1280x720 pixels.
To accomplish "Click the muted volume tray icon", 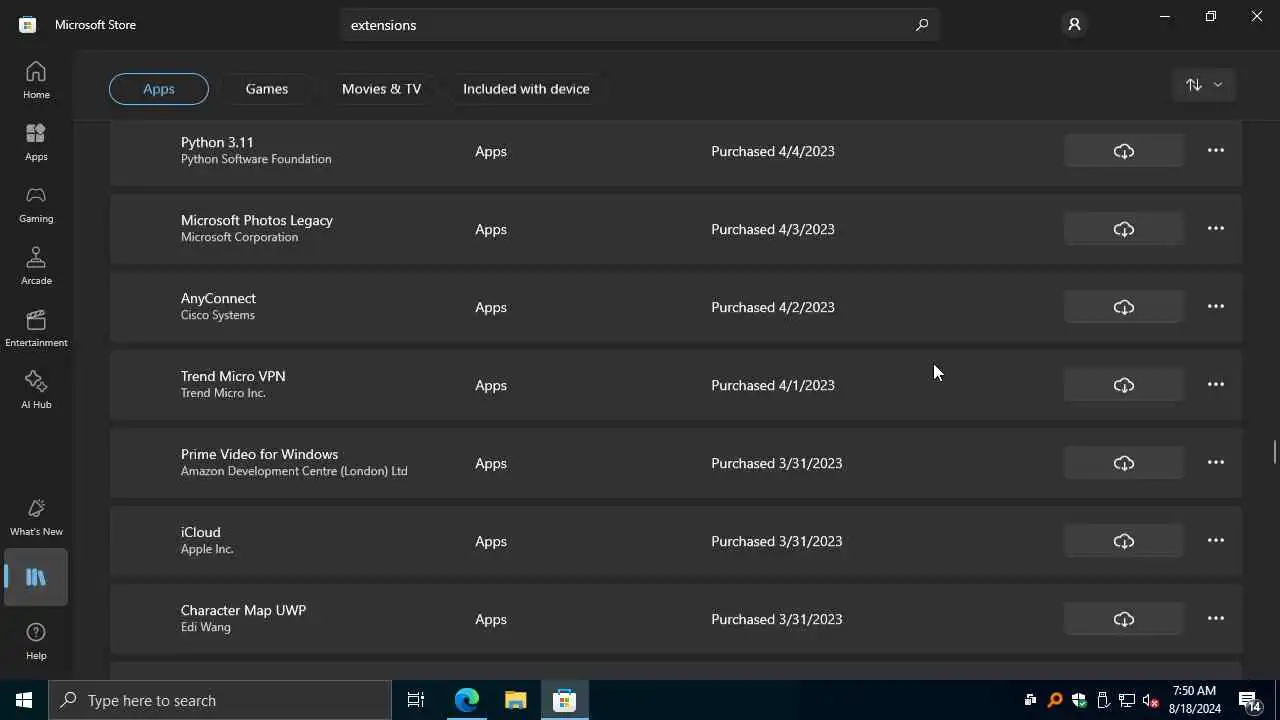I will (x=1151, y=701).
